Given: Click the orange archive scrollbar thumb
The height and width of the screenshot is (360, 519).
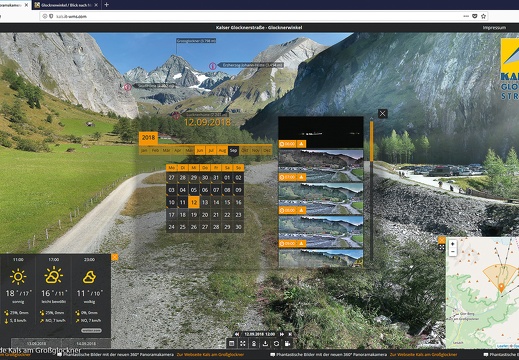Looking at the screenshot, I should [x=372, y=141].
